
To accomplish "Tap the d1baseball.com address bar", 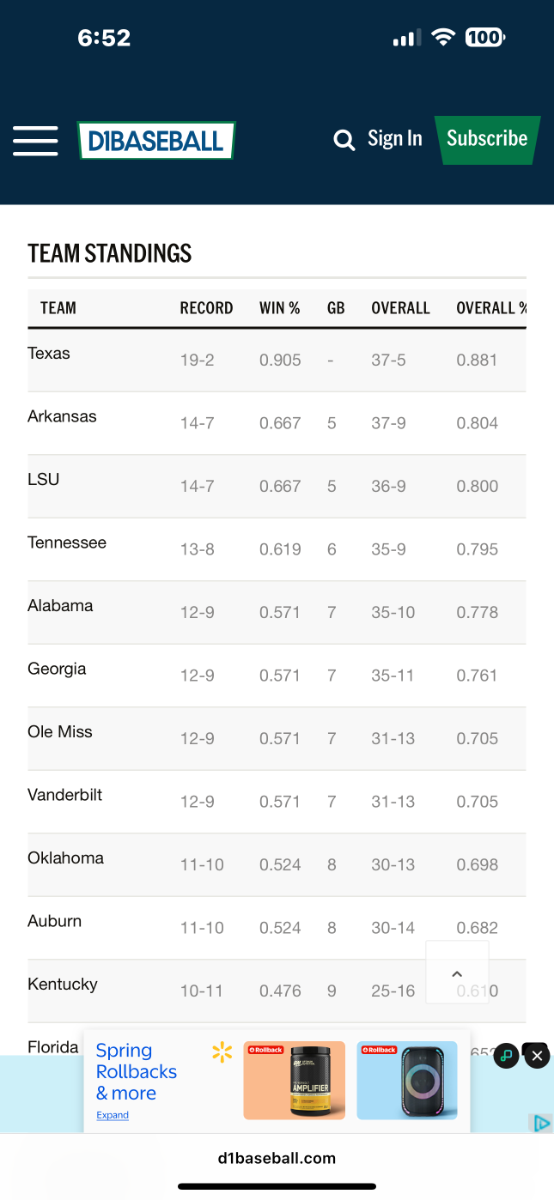I will [x=277, y=1158].
